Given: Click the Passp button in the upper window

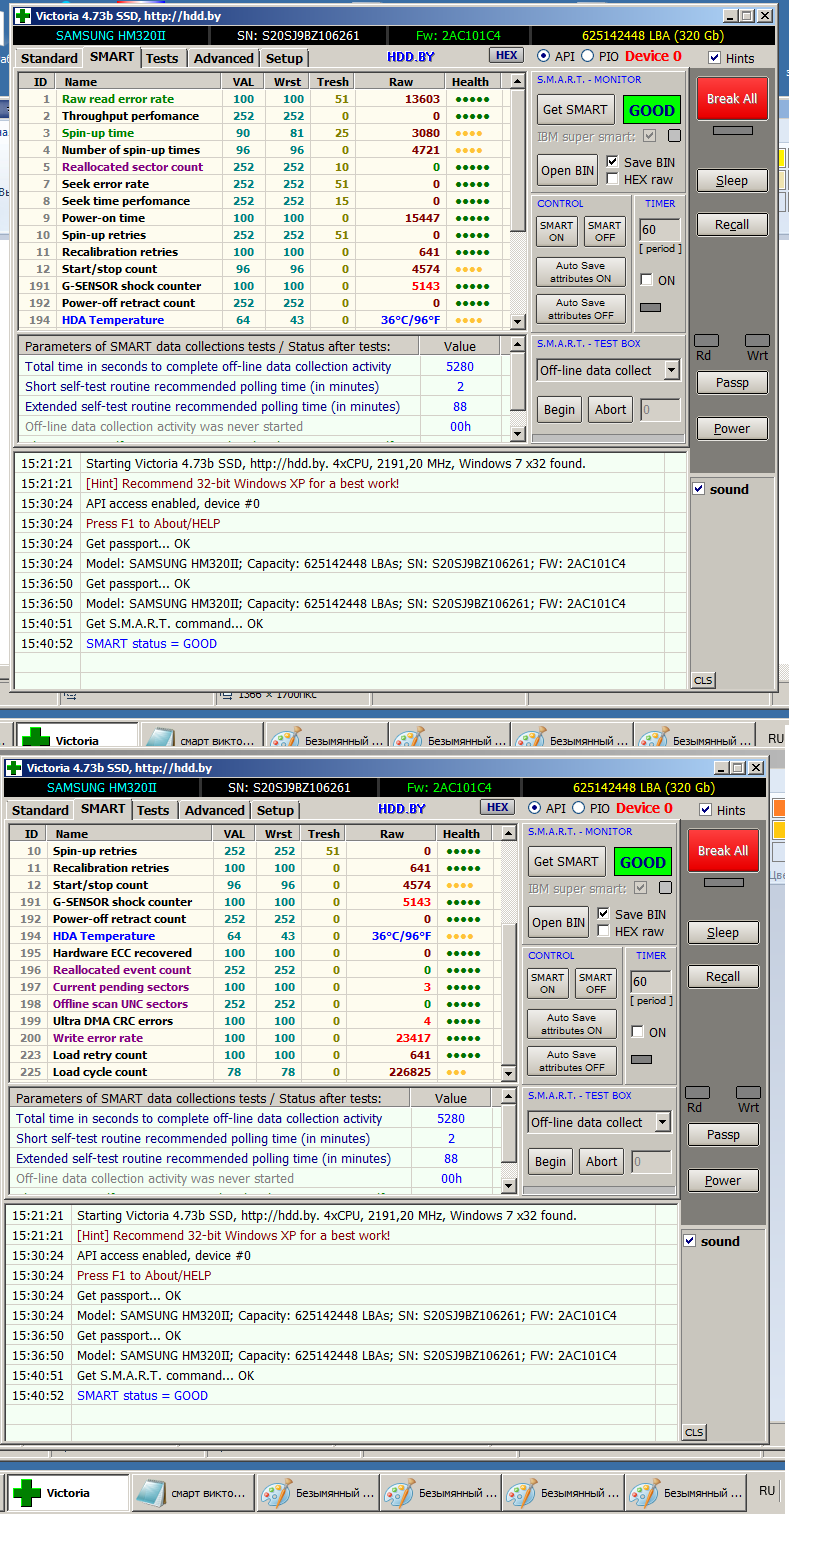Looking at the screenshot, I should (732, 383).
